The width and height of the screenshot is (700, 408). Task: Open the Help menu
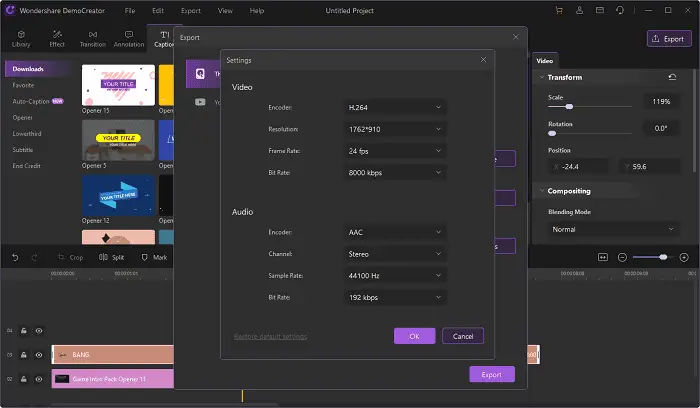pyautogui.click(x=257, y=11)
